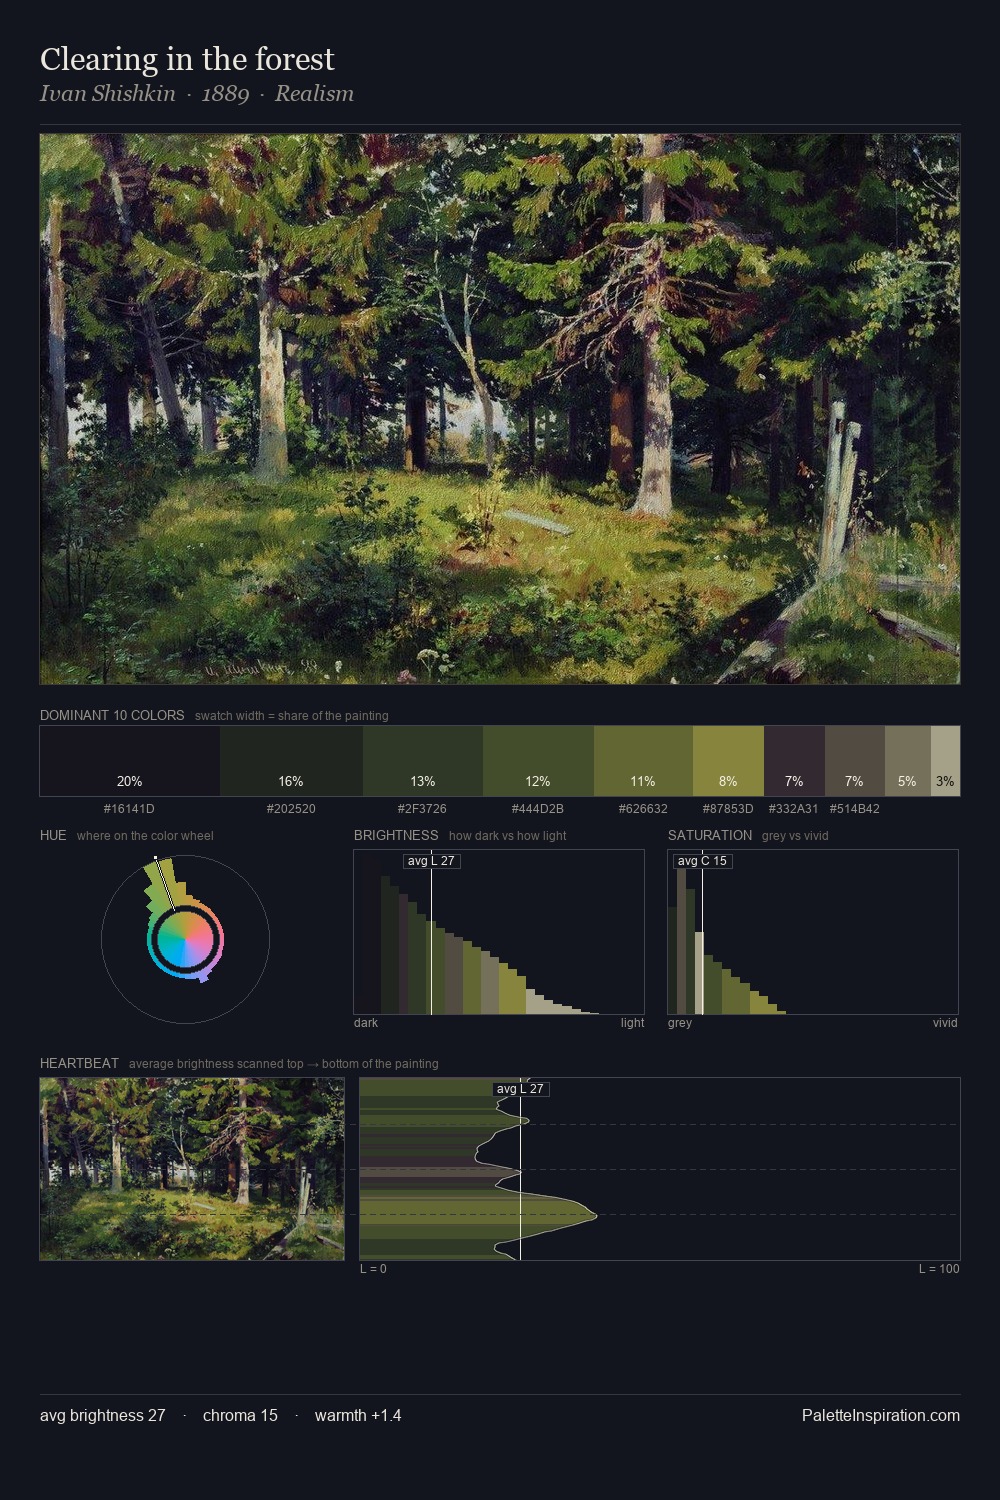Click the HUE section heading
Image resolution: width=1000 pixels, height=1500 pixels.
(53, 835)
